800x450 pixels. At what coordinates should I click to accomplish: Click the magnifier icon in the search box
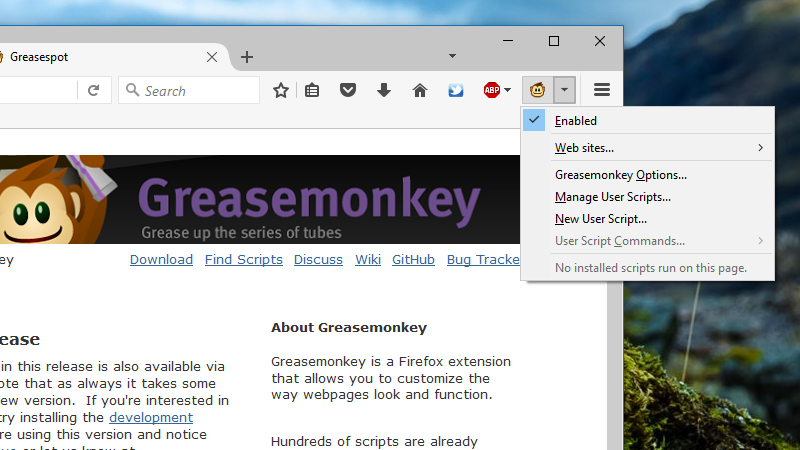coord(132,90)
